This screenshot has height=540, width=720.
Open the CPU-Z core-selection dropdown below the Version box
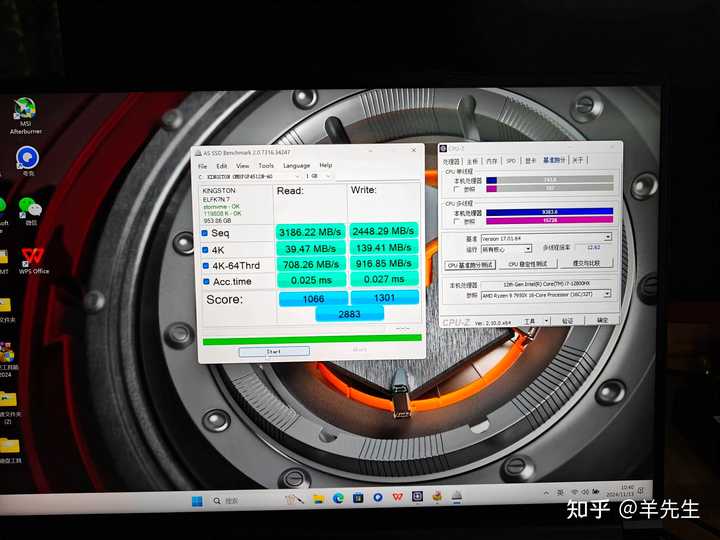click(506, 249)
